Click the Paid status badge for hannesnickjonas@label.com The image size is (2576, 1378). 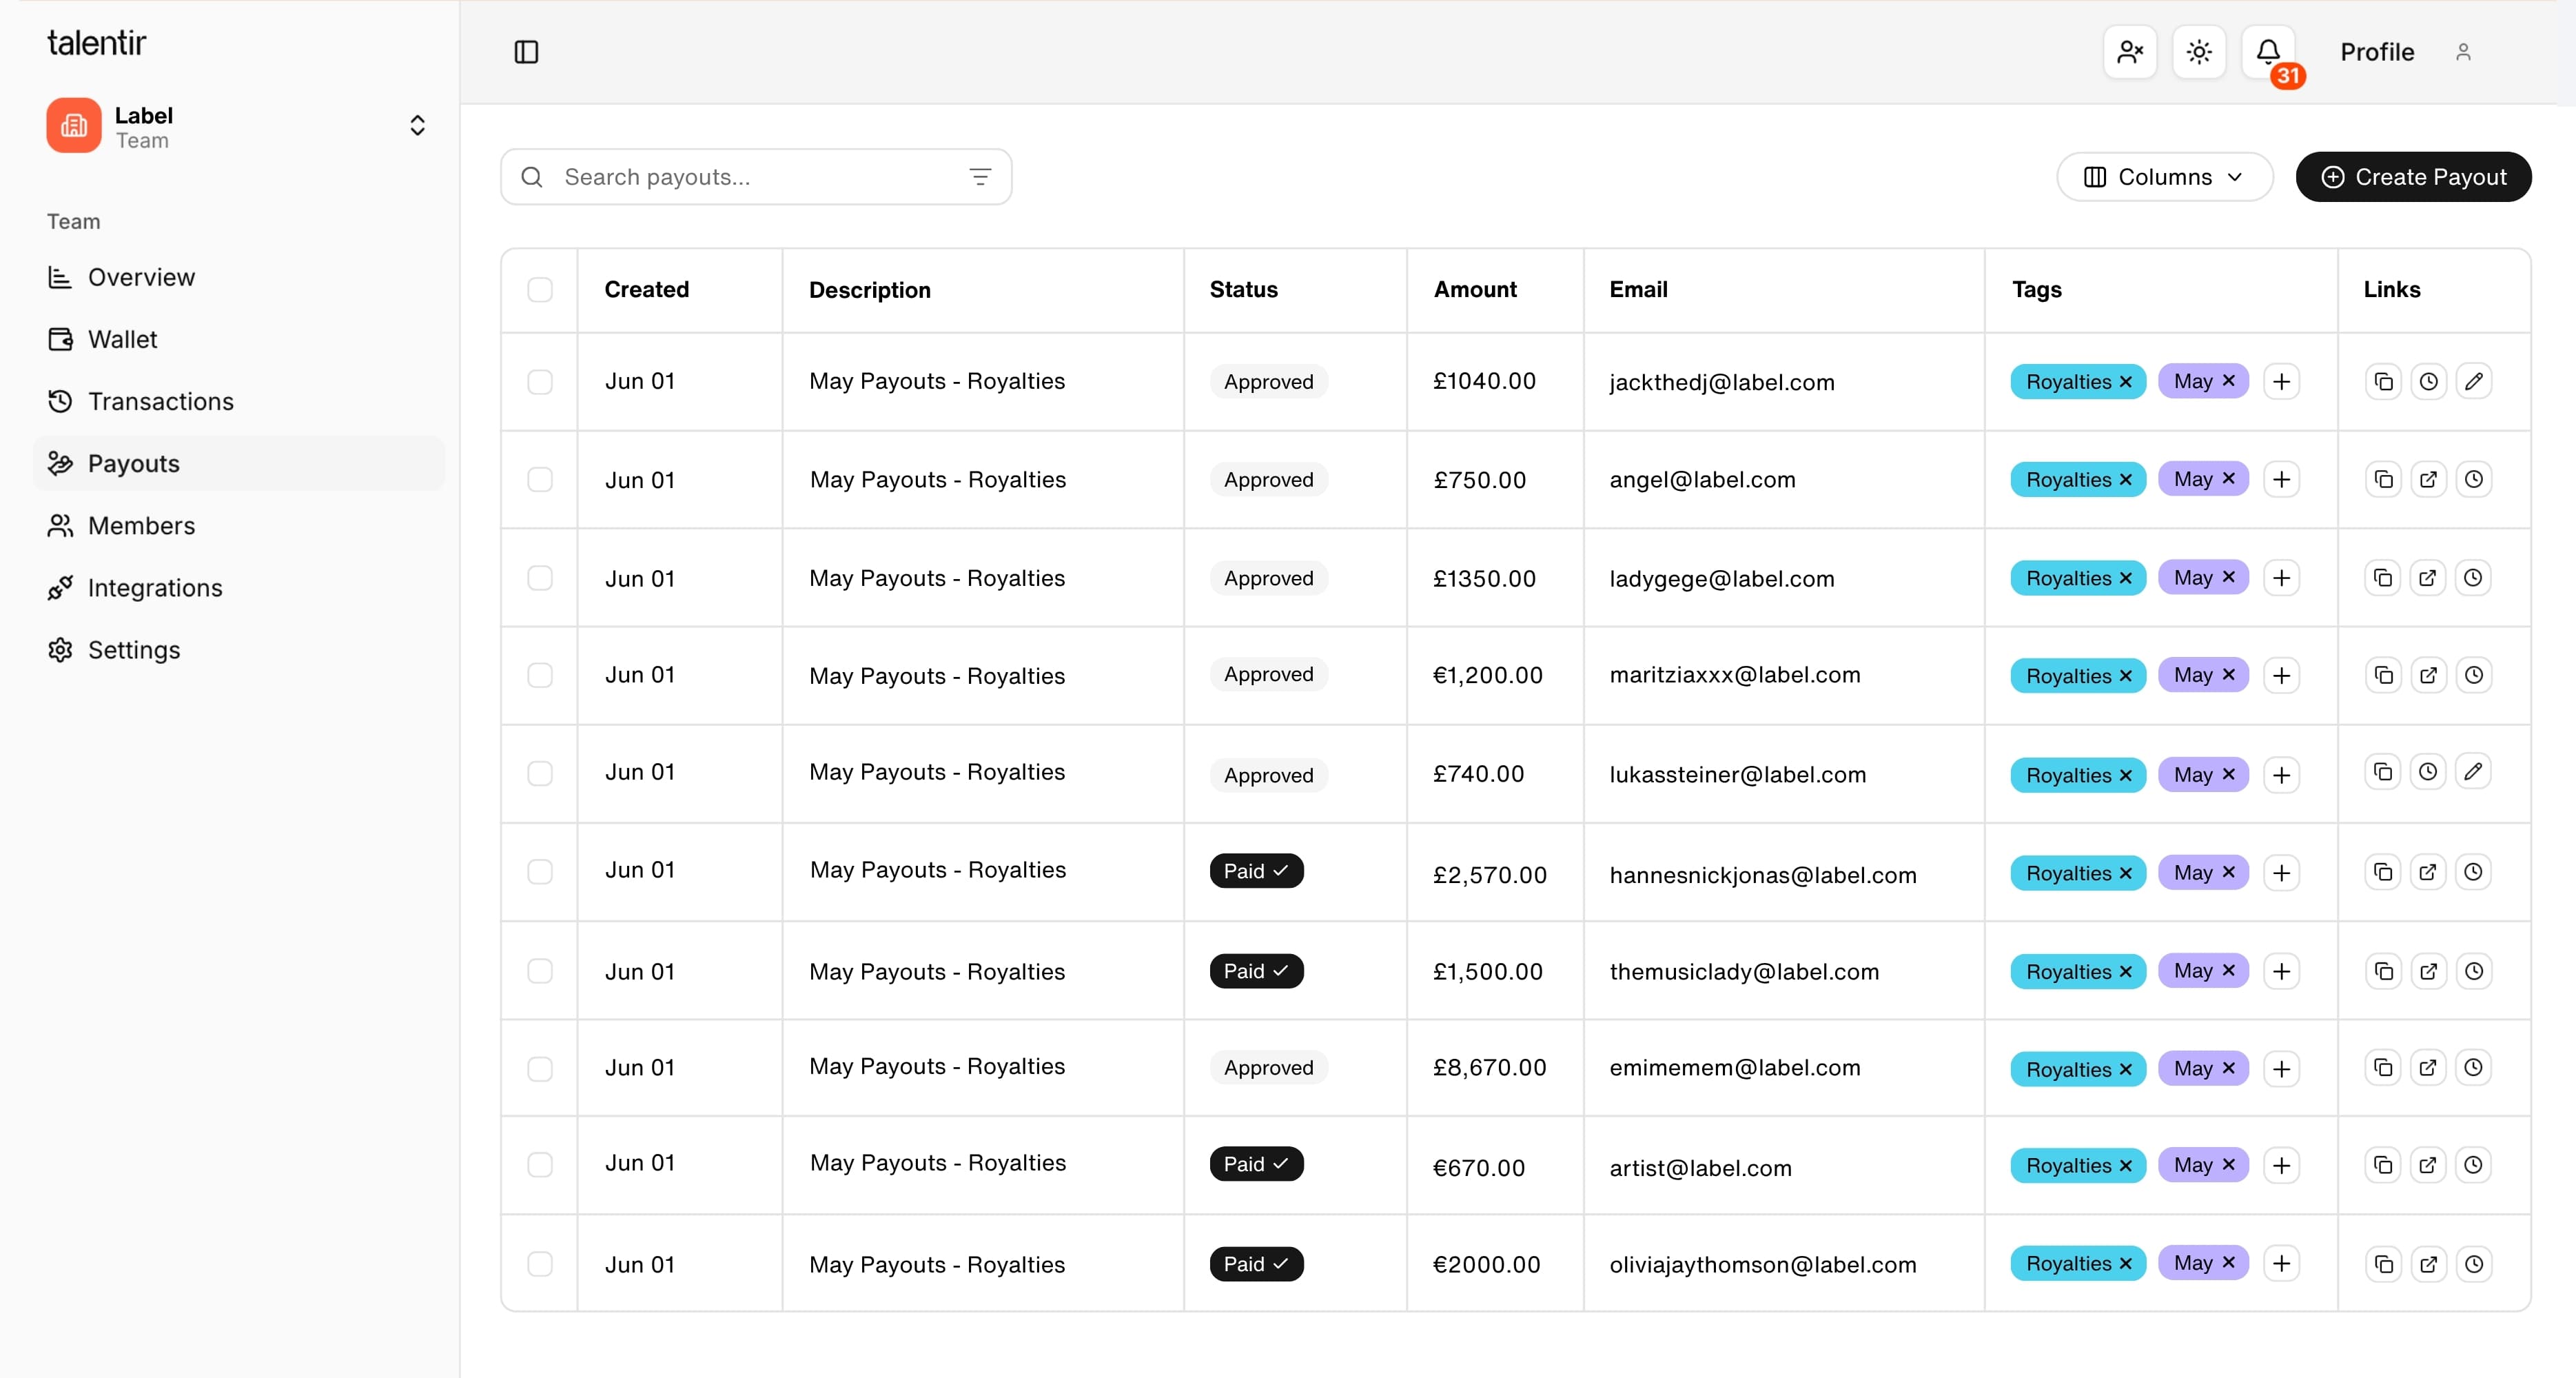pyautogui.click(x=1256, y=871)
